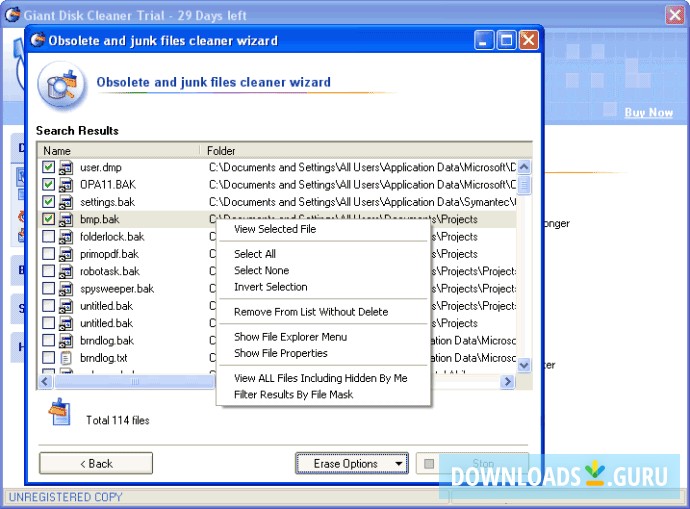
Task: Click the vertical scrollbar up arrow
Action: click(524, 167)
